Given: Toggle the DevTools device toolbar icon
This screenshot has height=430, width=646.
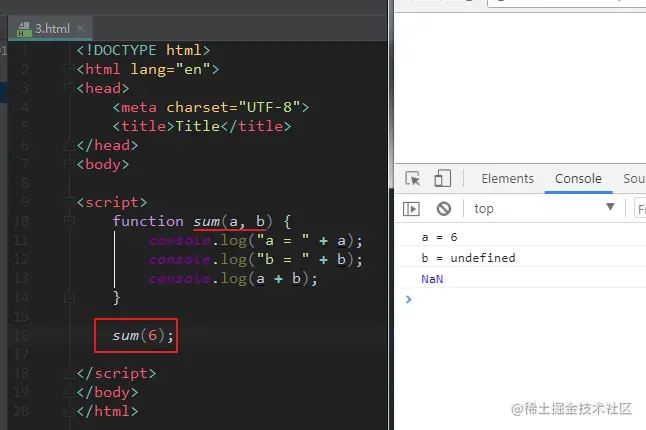Looking at the screenshot, I should pos(442,179).
